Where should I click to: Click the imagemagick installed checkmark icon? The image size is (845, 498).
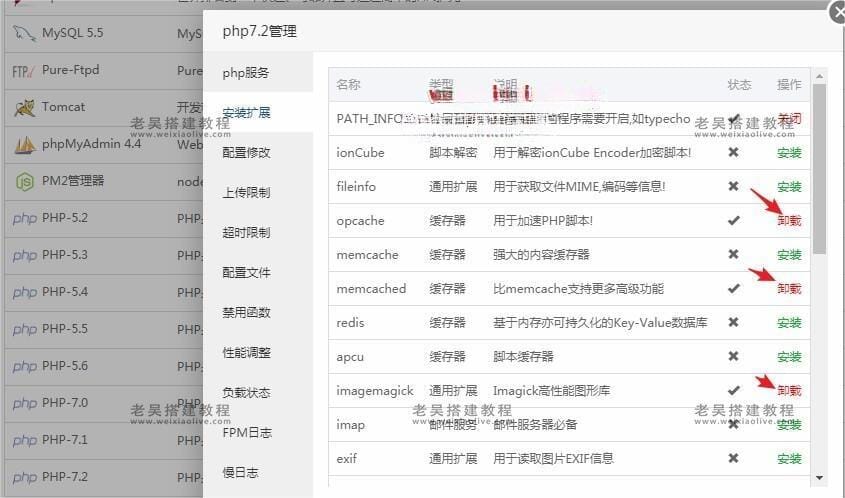(733, 390)
